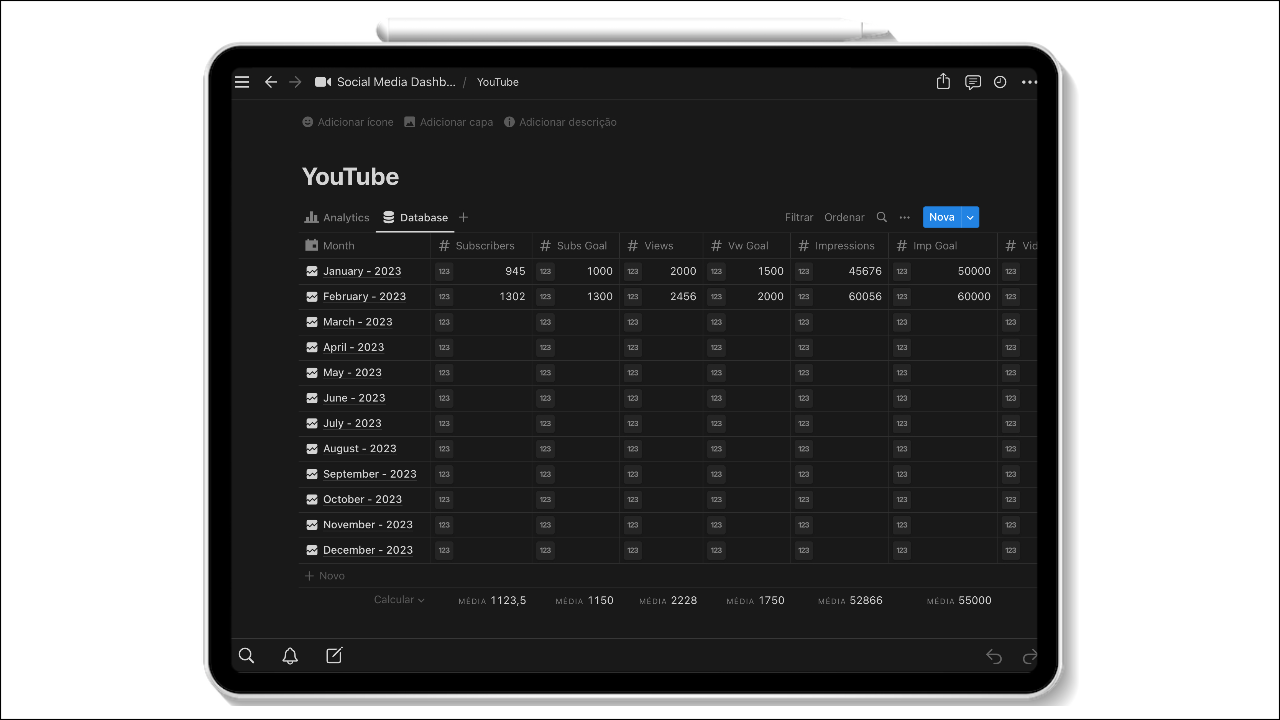Image resolution: width=1280 pixels, height=720 pixels.
Task: Open the page options three-dot menu
Action: tap(1029, 82)
